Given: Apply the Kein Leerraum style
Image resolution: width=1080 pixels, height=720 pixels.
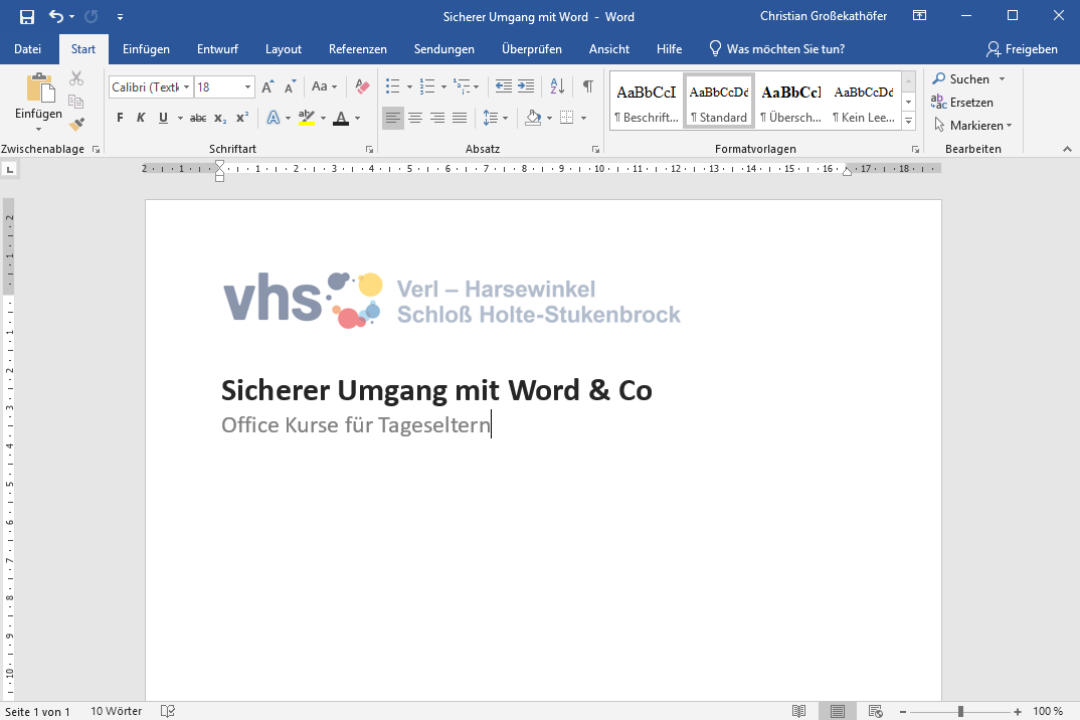Looking at the screenshot, I should click(x=863, y=101).
